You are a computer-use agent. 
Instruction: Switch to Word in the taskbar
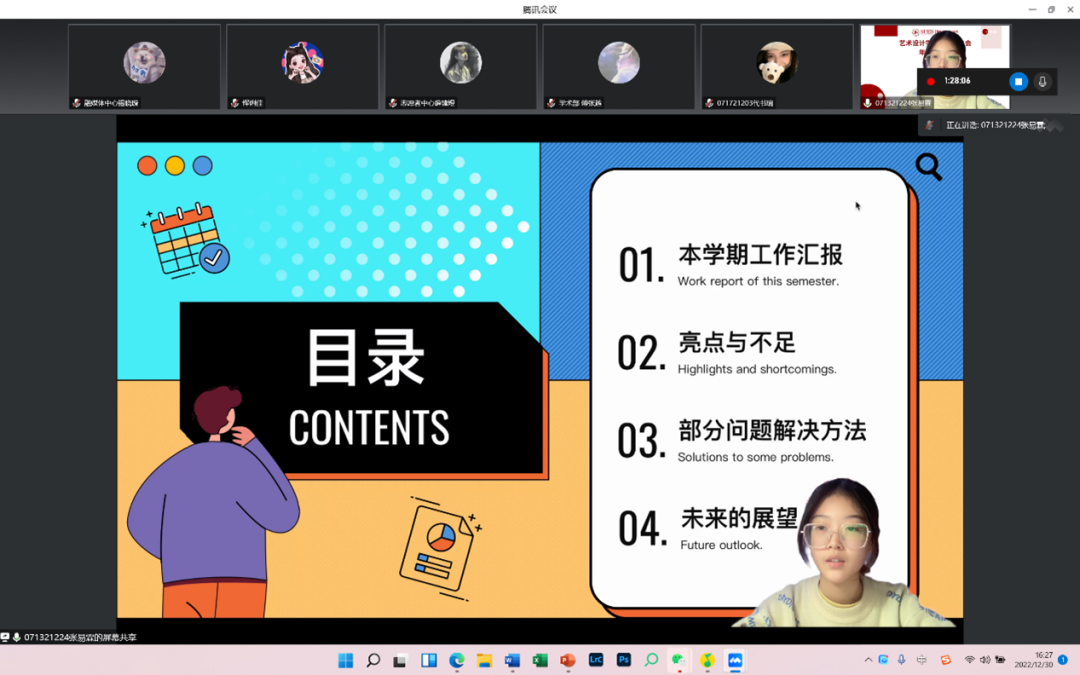[512, 660]
